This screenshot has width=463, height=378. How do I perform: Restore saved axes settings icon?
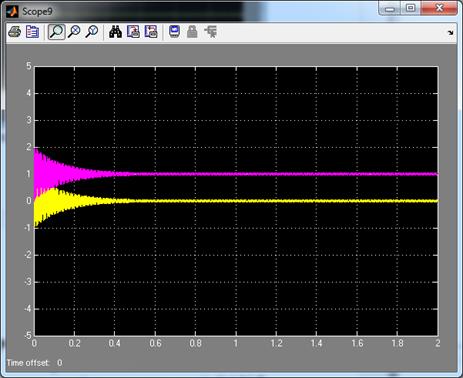151,32
